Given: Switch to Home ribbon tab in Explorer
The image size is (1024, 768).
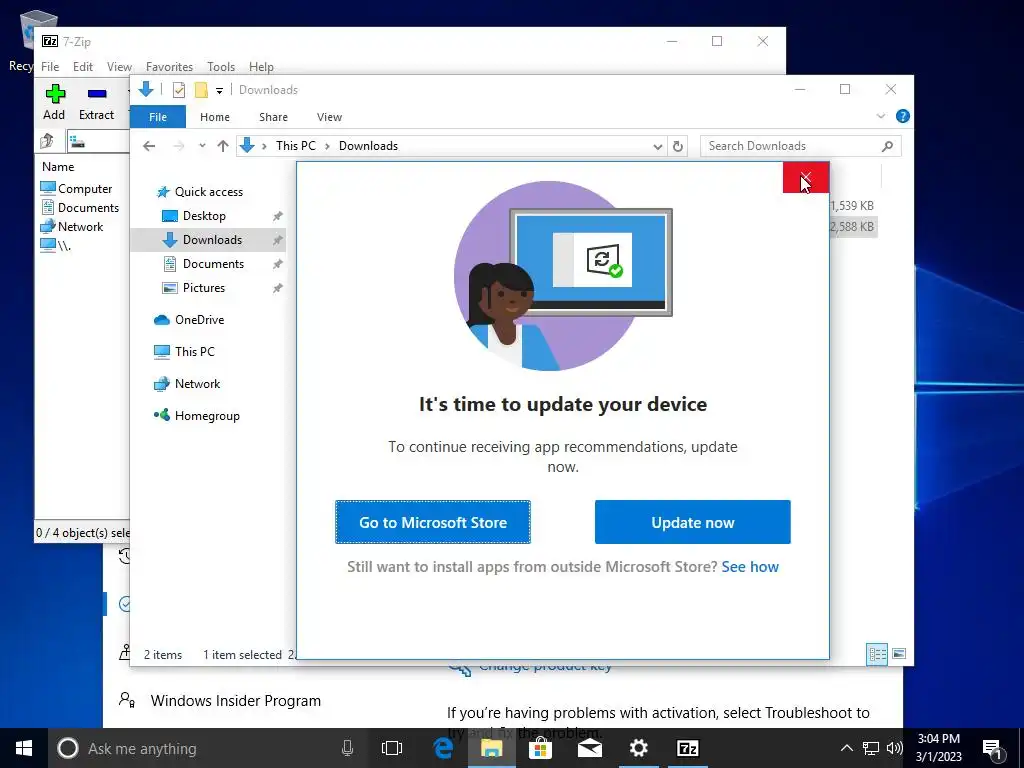Looking at the screenshot, I should coord(215,117).
